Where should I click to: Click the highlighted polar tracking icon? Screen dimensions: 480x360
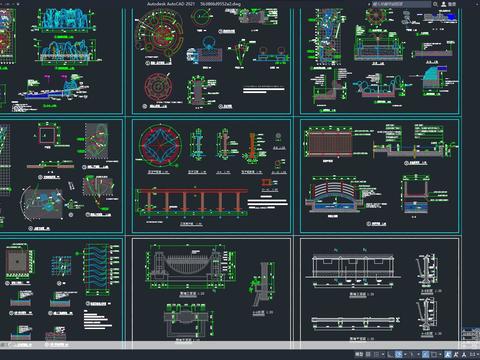point(399,354)
